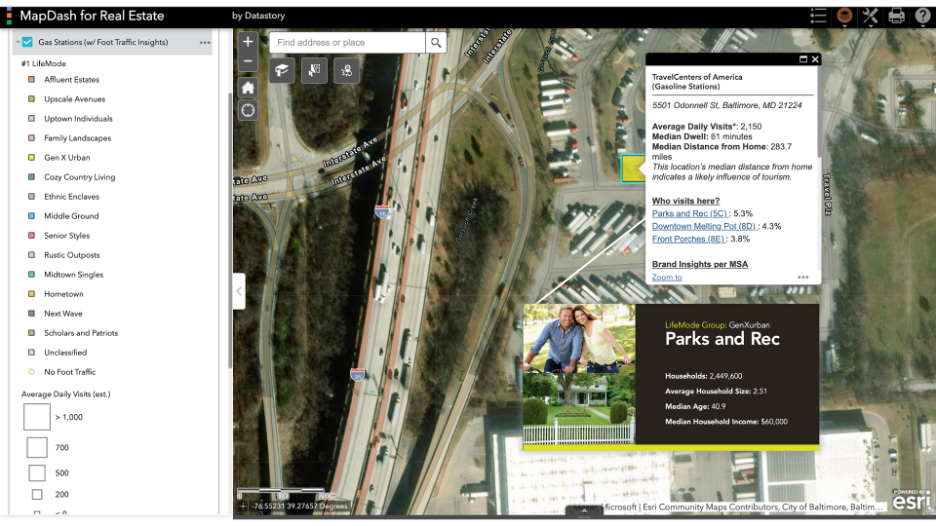Click Gen X Urban yellow swatch
Screen dimensions: 936x526
[x=32, y=158]
